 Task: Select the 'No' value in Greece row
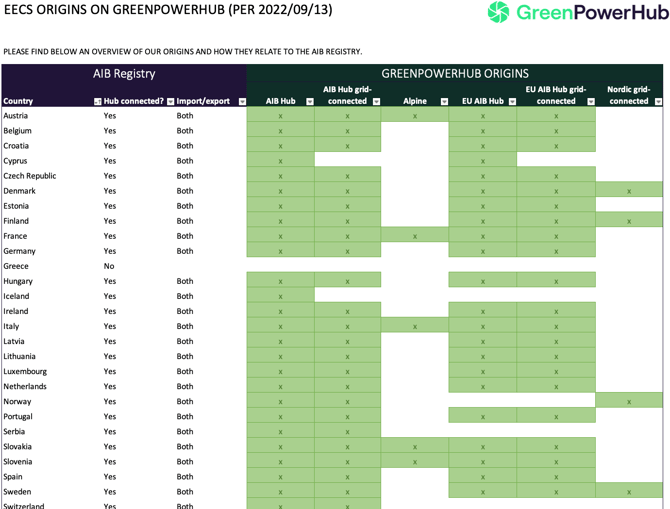coord(109,266)
